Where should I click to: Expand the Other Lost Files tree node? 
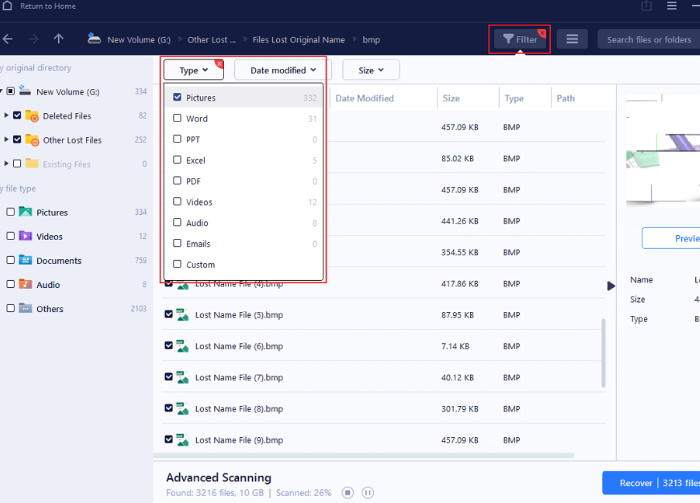pyautogui.click(x=6, y=140)
